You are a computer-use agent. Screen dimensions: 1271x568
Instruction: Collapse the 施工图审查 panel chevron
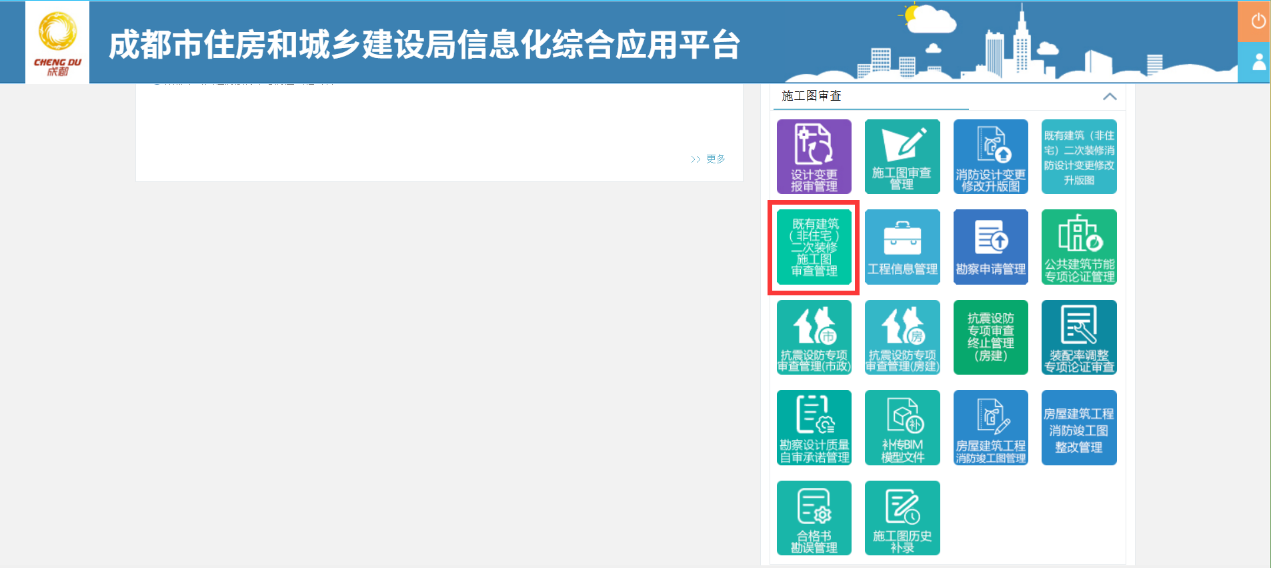1109,97
